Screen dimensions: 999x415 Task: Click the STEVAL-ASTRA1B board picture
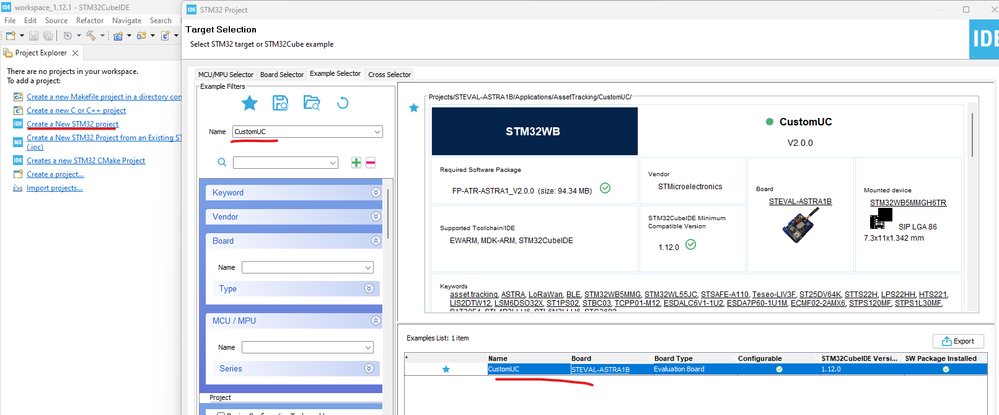[x=800, y=226]
